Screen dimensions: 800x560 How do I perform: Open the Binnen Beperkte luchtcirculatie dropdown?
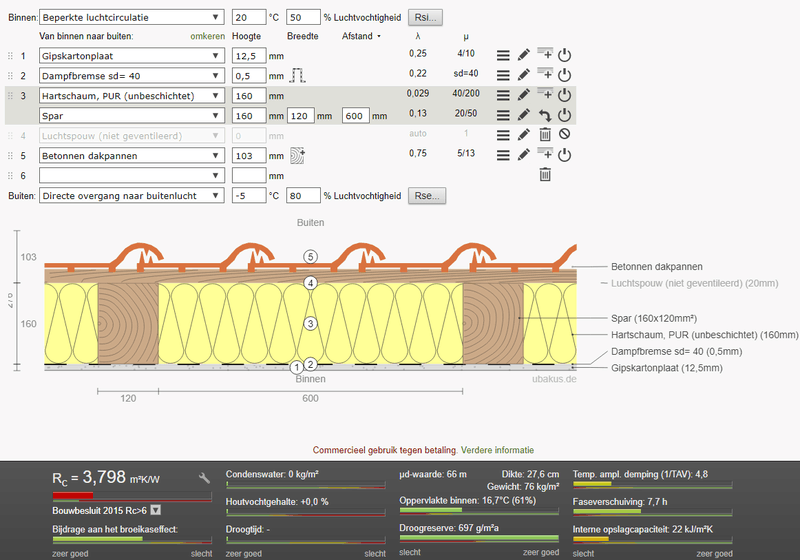click(x=132, y=17)
